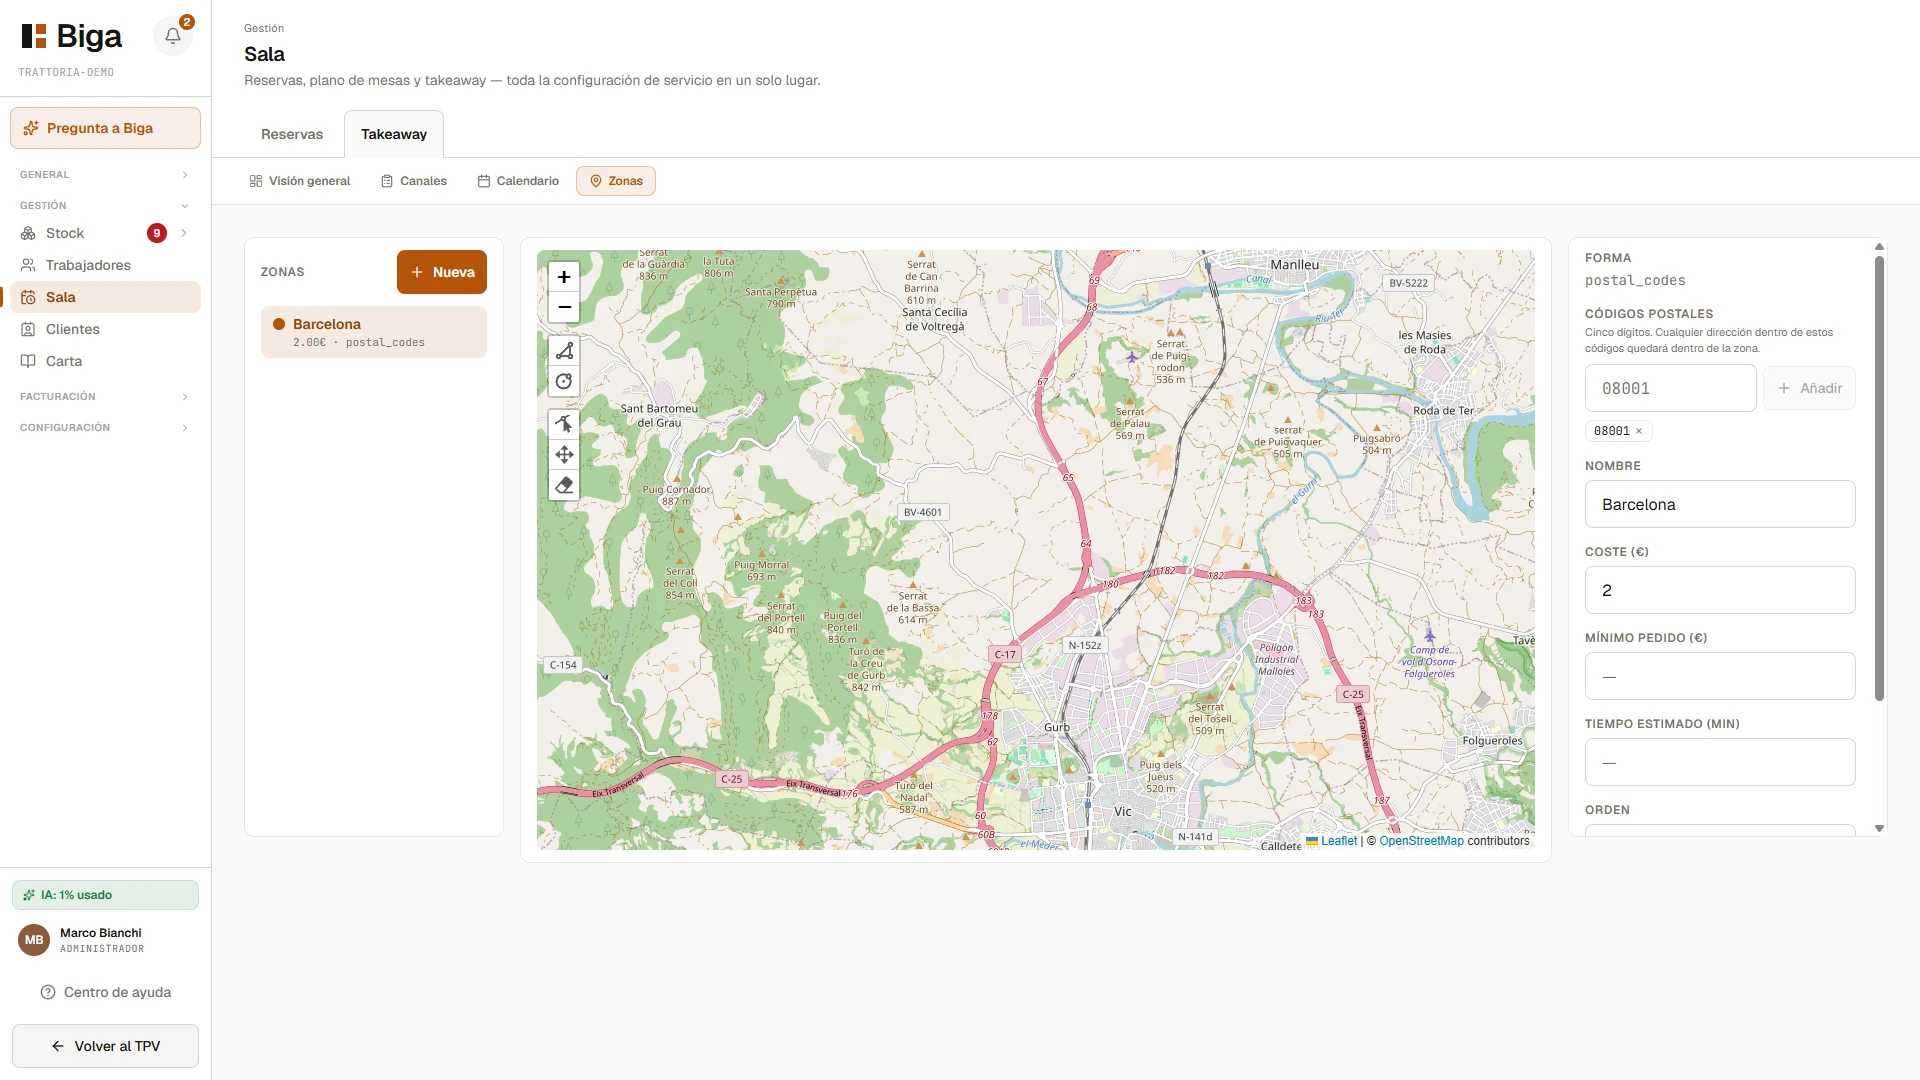Click the Trabajadores sidebar icon
The image size is (1920, 1080).
click(28, 265)
